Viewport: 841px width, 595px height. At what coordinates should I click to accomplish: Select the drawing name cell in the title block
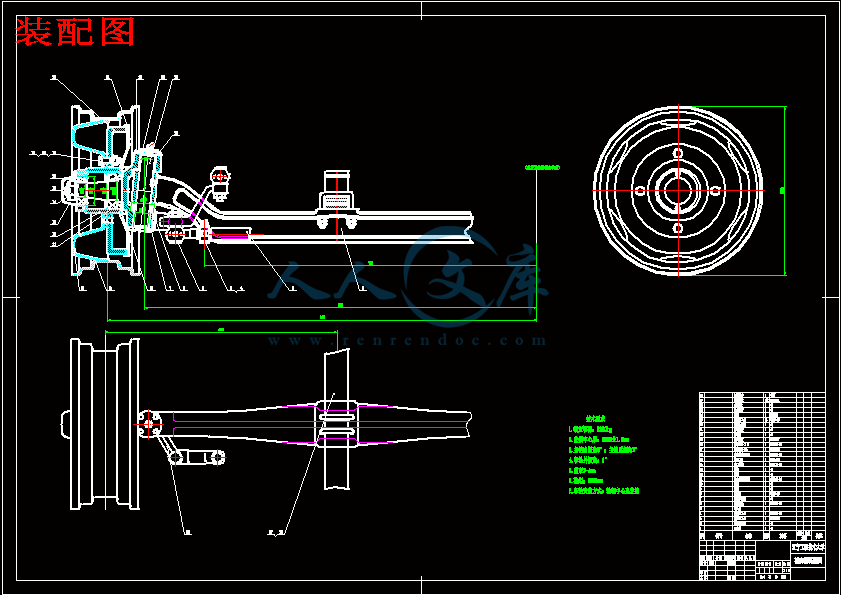pyautogui.click(x=808, y=561)
